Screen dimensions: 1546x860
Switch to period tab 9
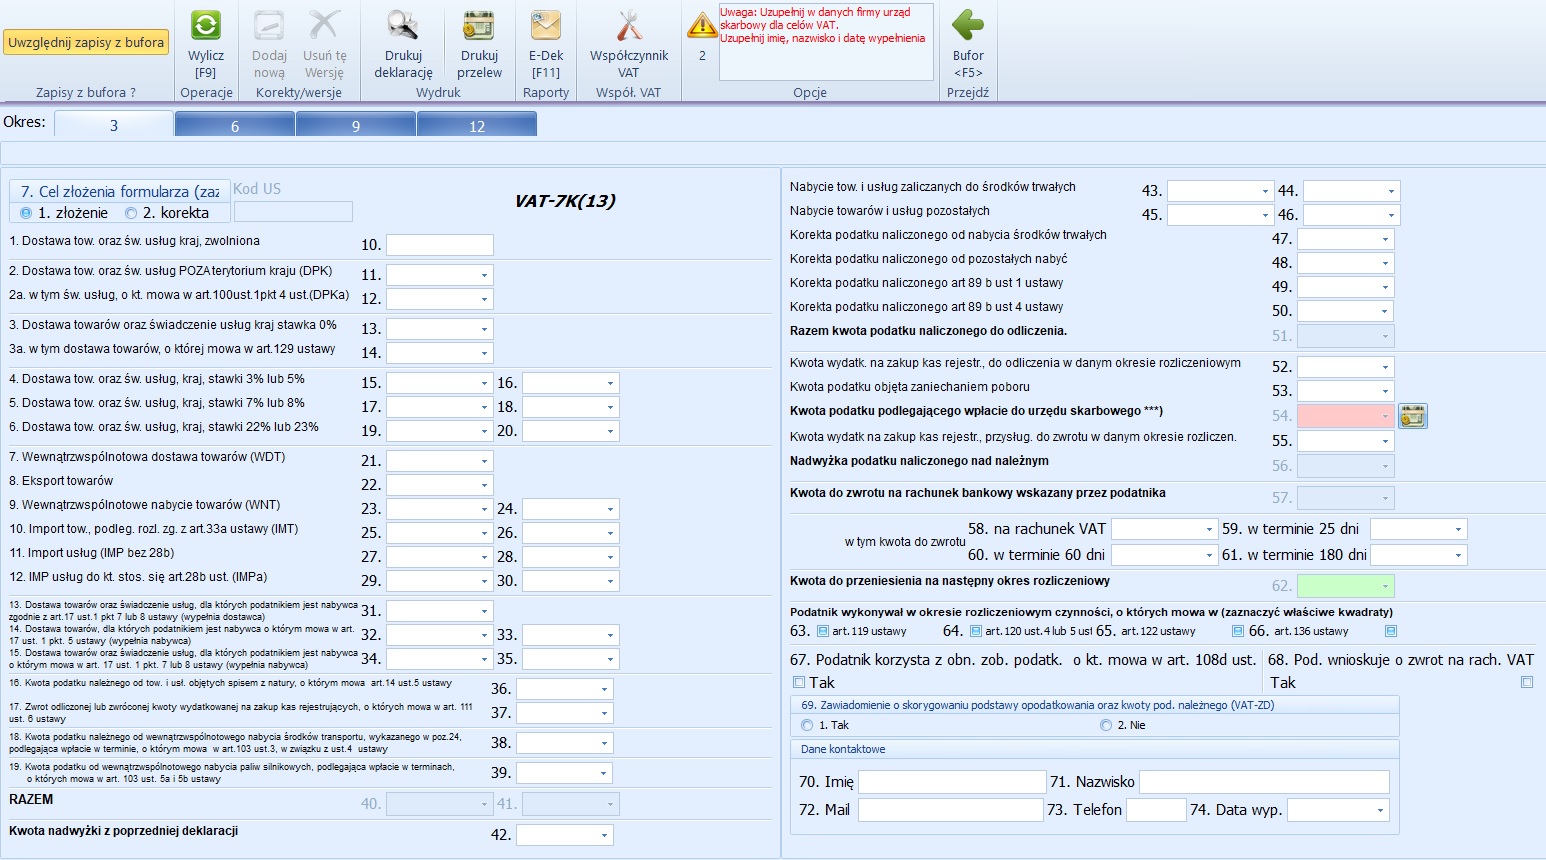click(356, 125)
